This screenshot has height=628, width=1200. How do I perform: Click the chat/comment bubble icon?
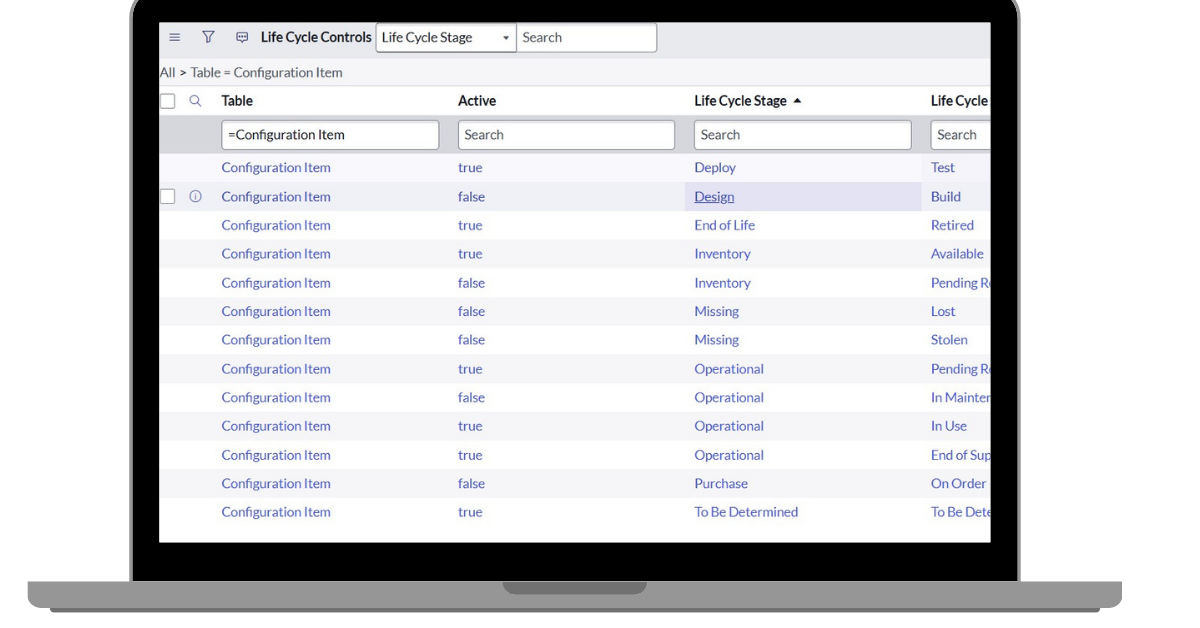242,37
